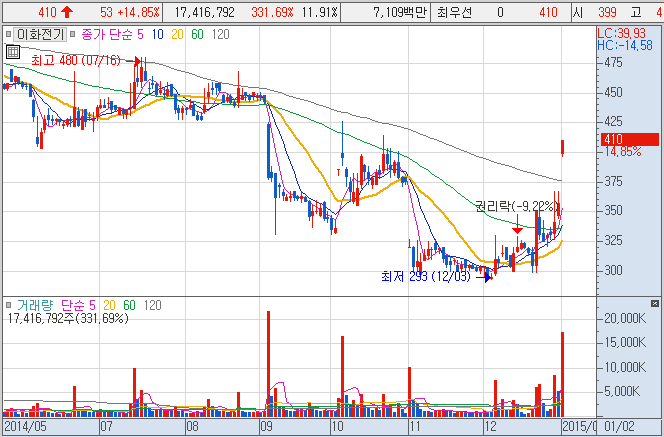Click the 325 price level on the axis

coord(614,241)
